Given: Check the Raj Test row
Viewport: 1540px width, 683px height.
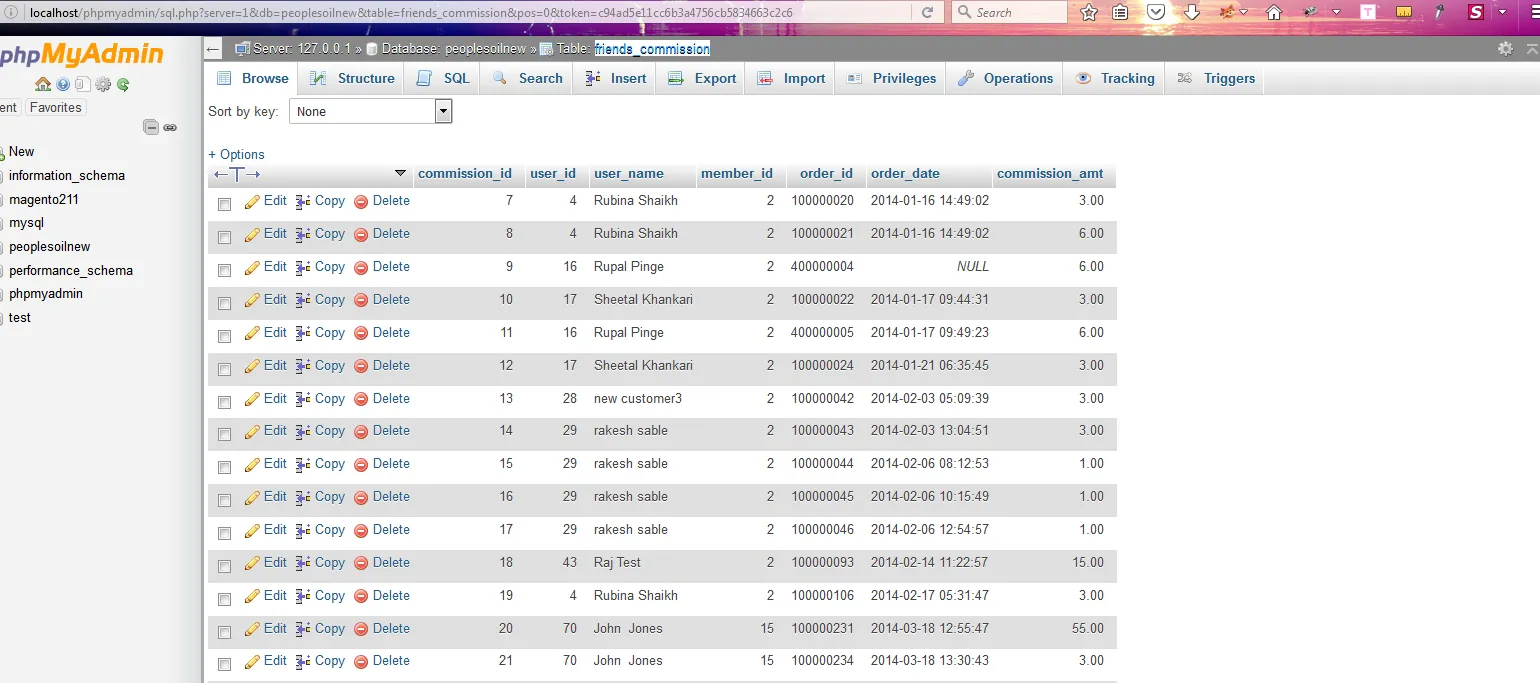Looking at the screenshot, I should 224,565.
